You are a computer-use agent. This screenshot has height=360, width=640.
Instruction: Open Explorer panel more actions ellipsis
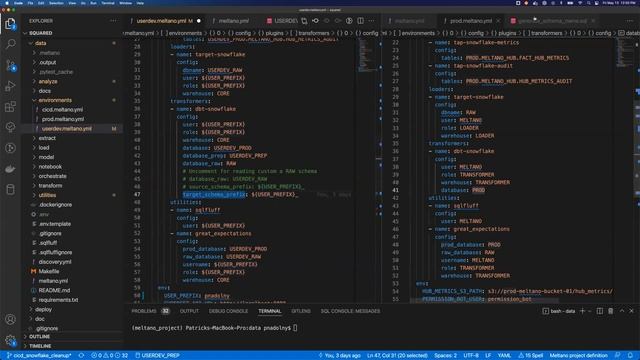click(x=113, y=21)
